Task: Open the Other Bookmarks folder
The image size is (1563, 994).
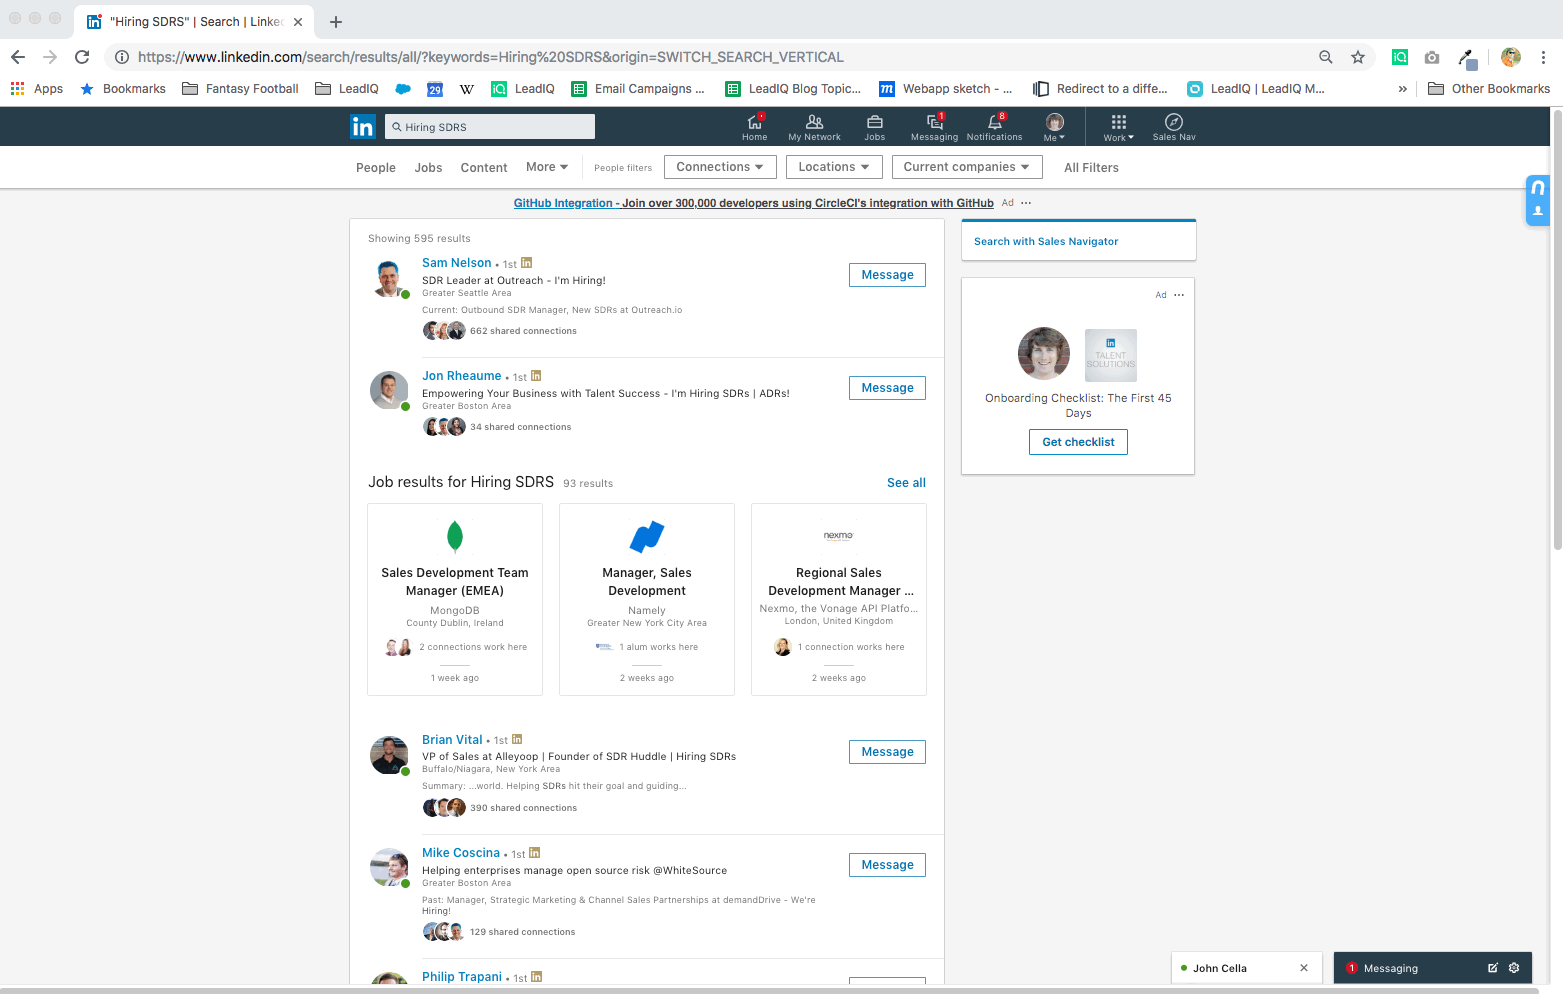Action: (1489, 89)
